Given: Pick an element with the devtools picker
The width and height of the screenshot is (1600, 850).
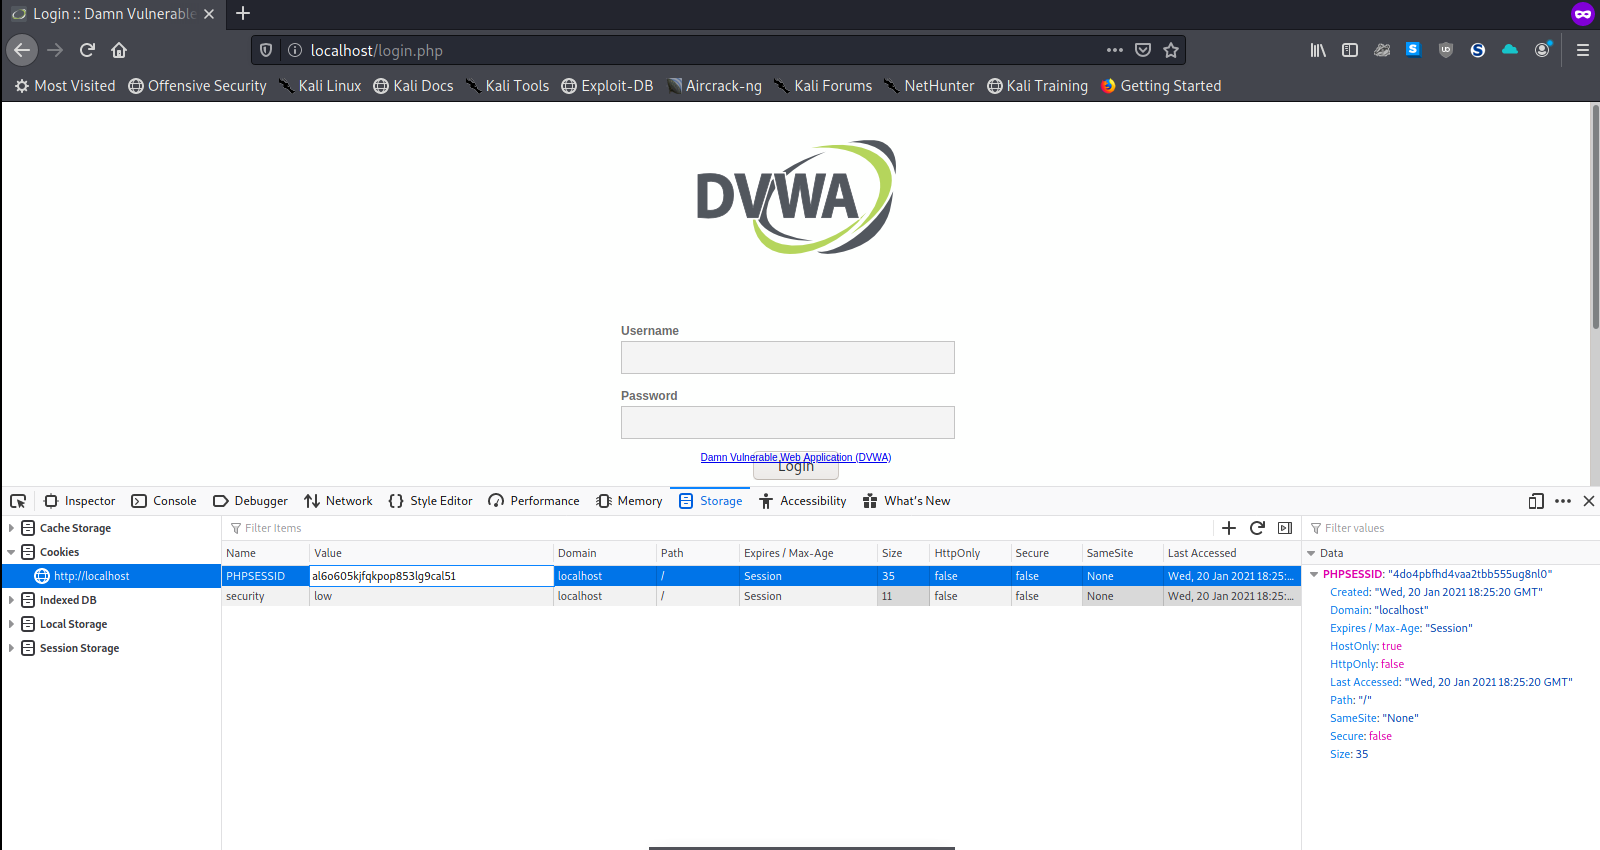Looking at the screenshot, I should tap(18, 501).
